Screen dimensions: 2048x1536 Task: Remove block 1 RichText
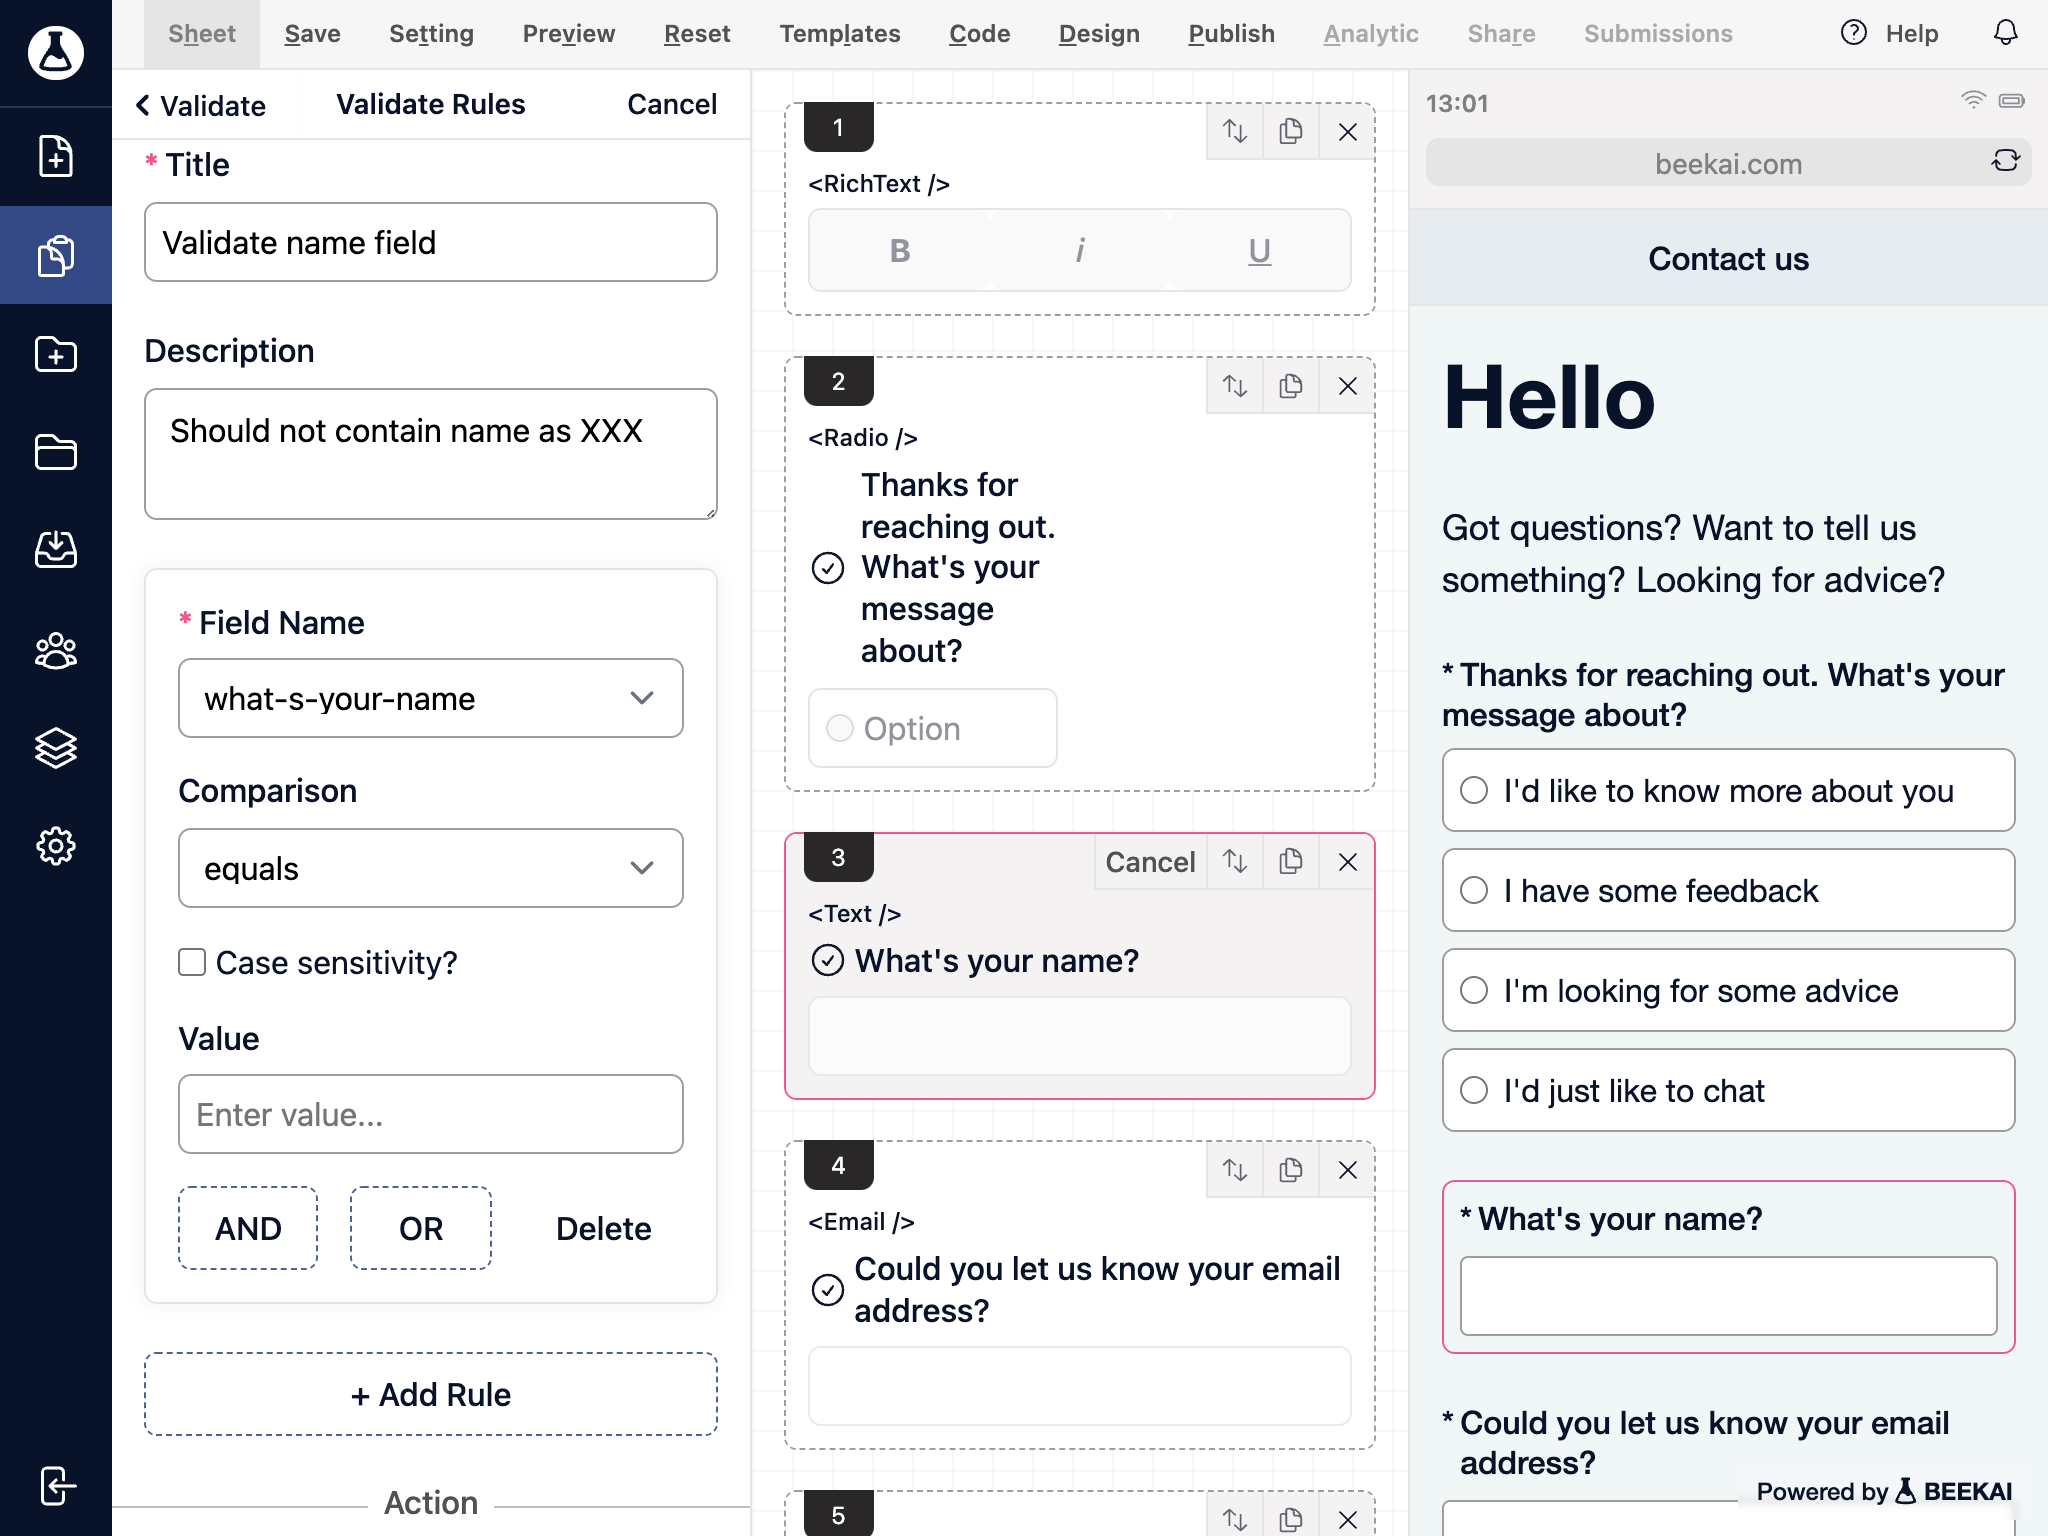pyautogui.click(x=1347, y=131)
